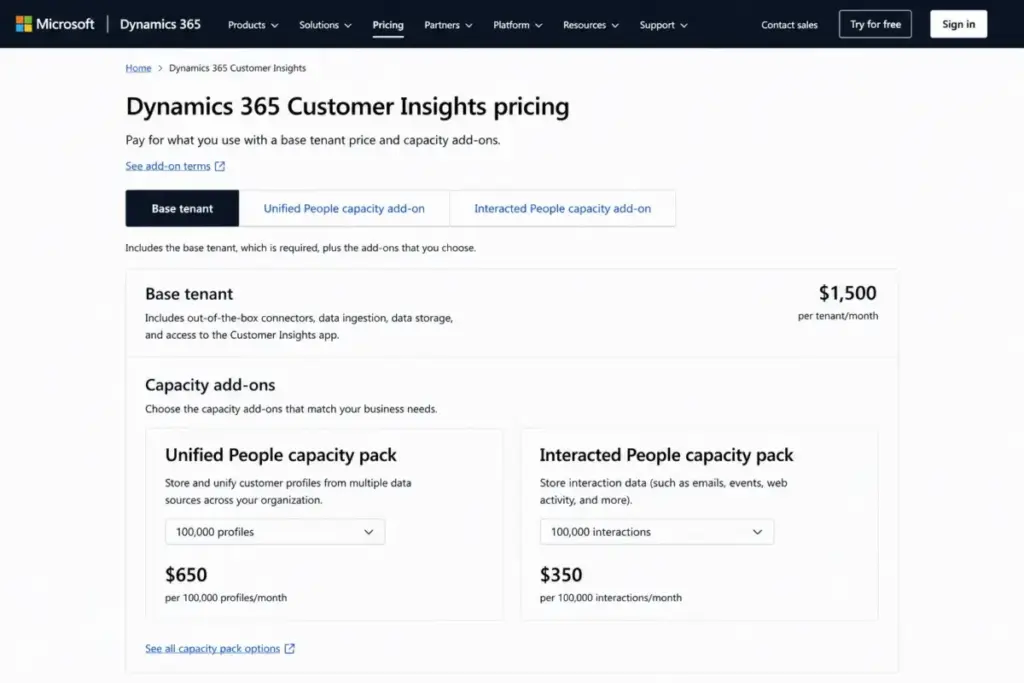Screen dimensions: 1024x683
Task: Open the 100,000 profiles dropdown
Action: [275, 532]
